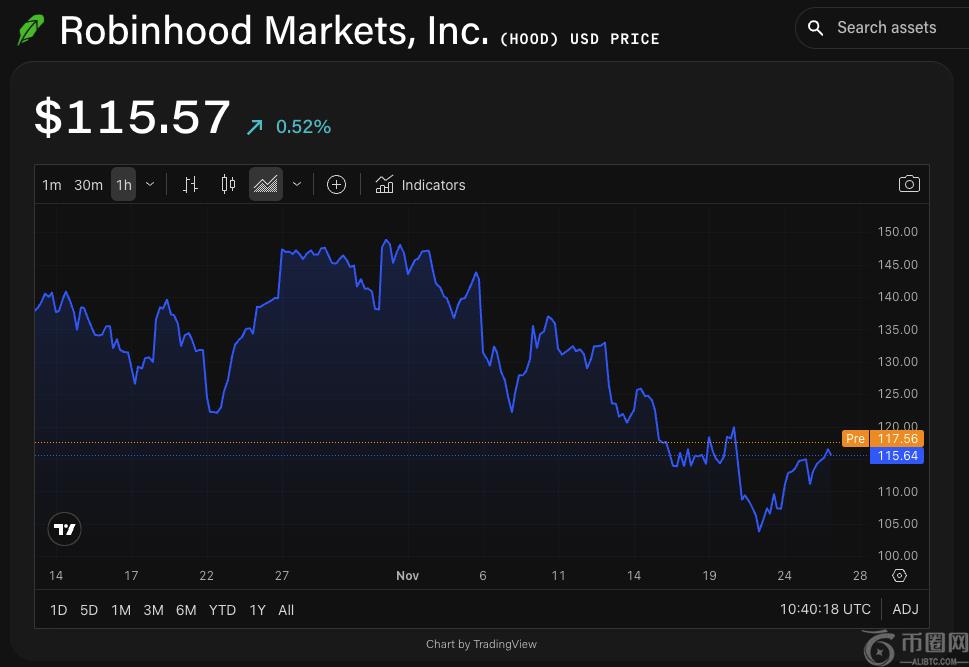
Task: Click the 115.64 current price label
Action: point(896,456)
